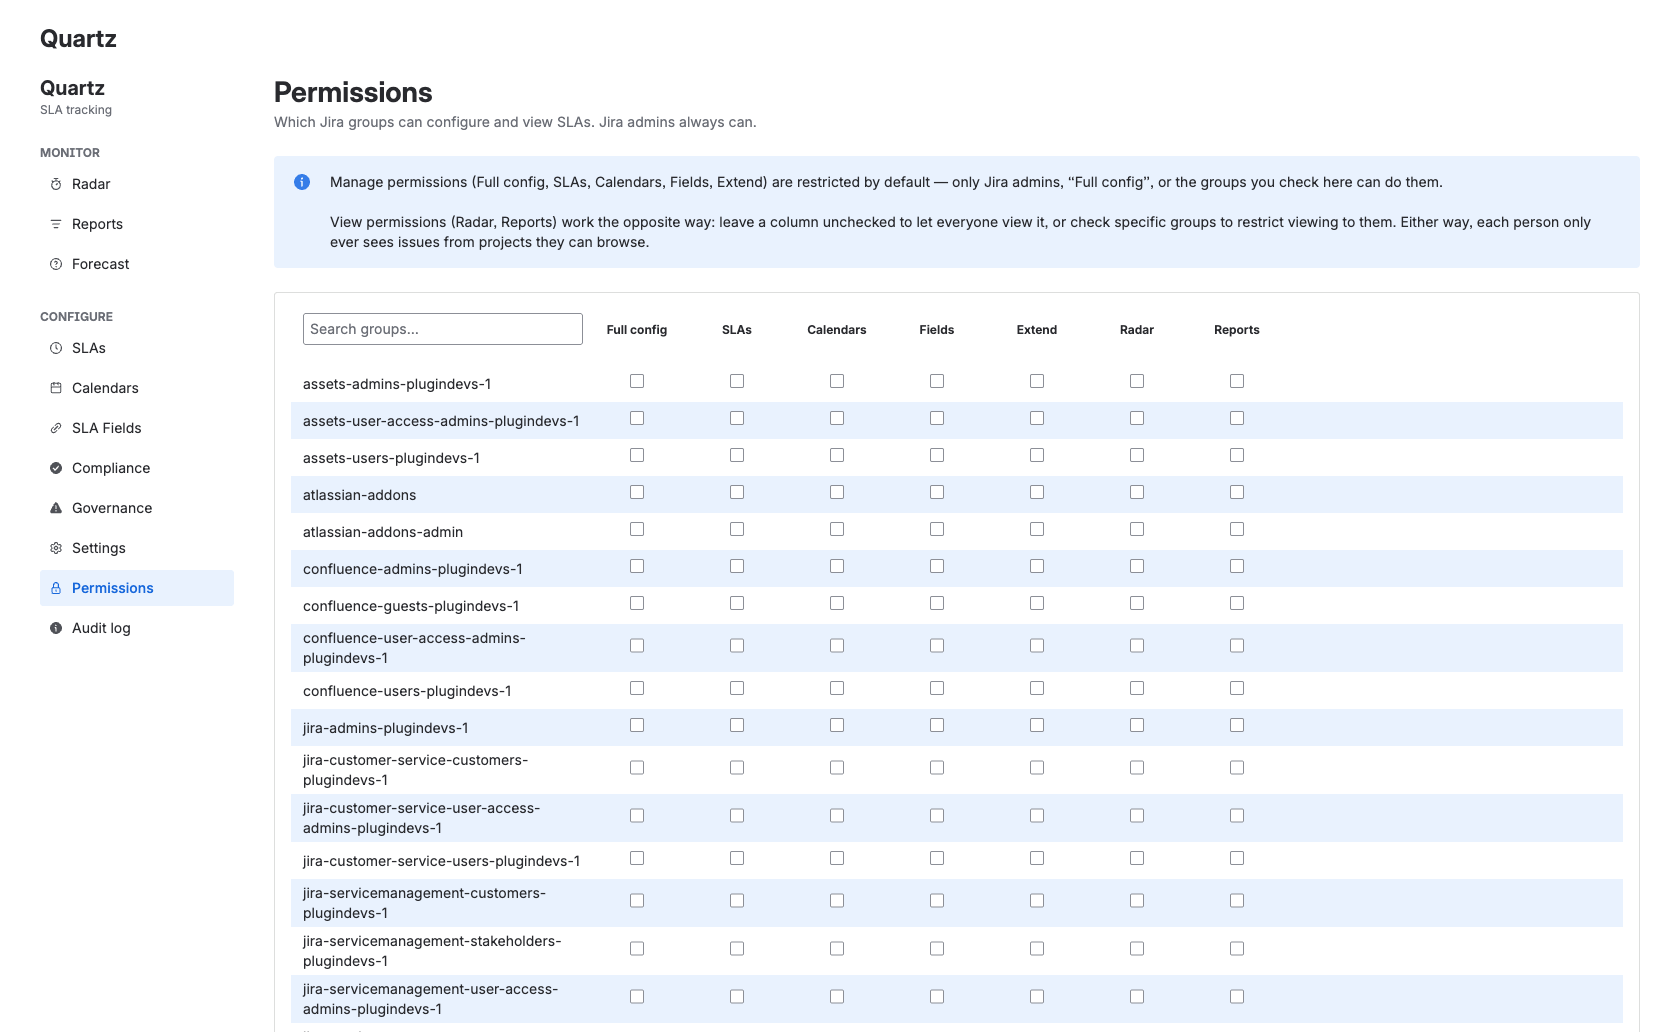Click the SLA Fields link icon
The image size is (1680, 1032).
56,428
